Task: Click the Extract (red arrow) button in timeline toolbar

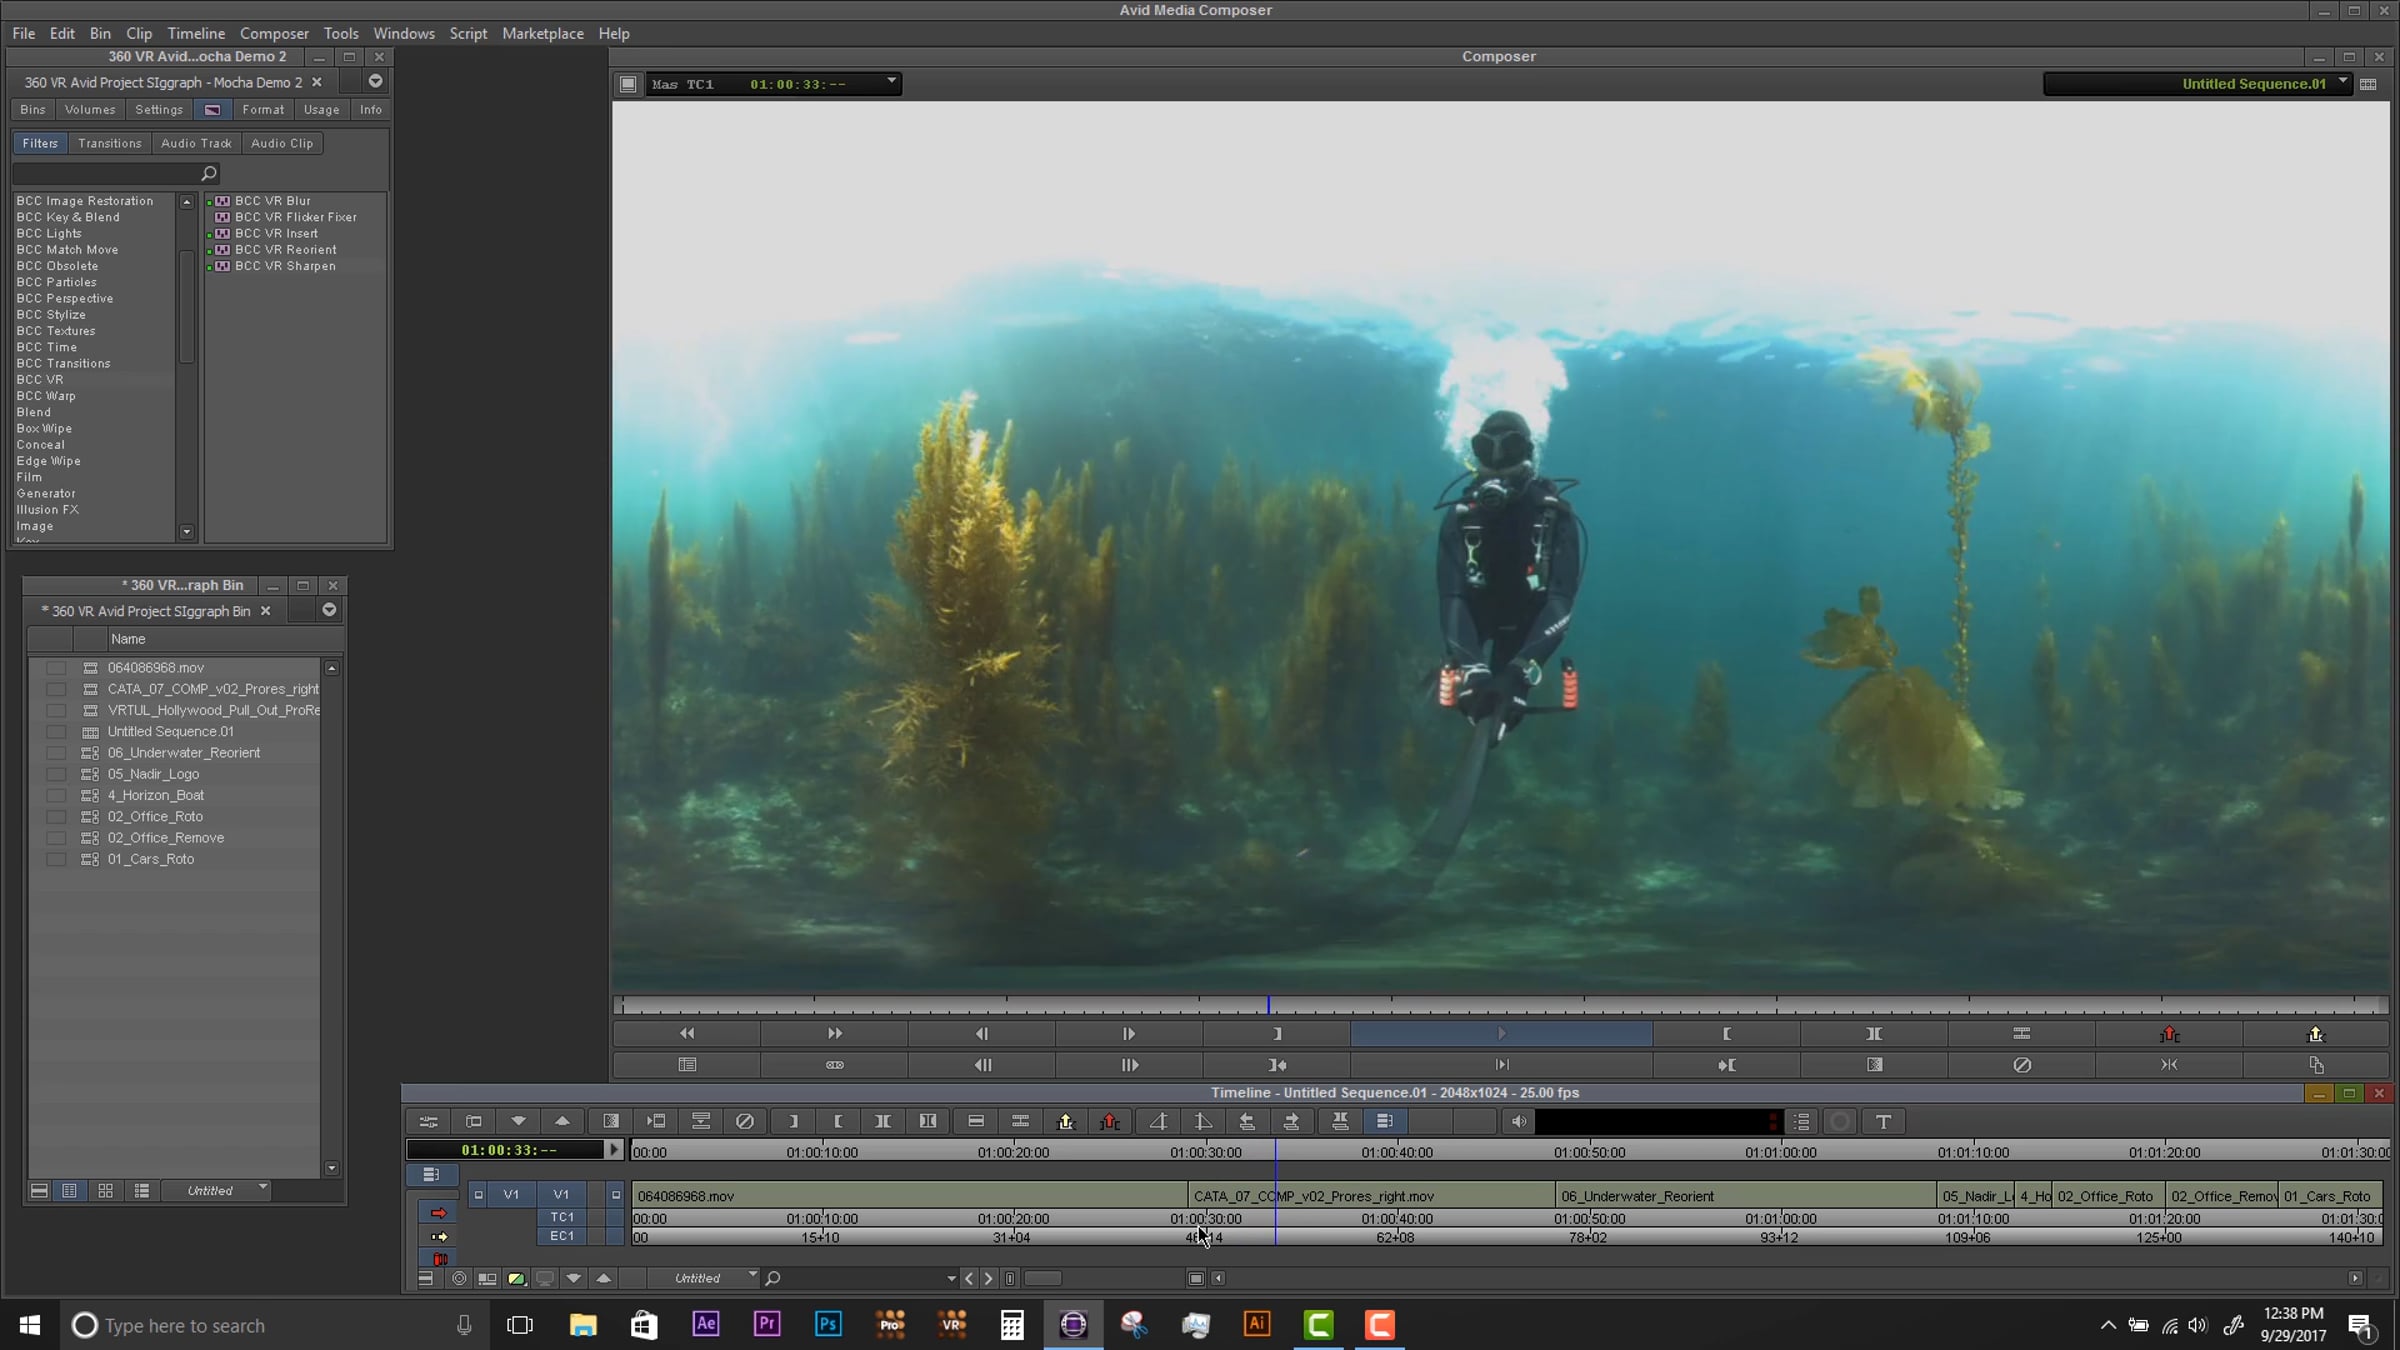Action: [1110, 1122]
